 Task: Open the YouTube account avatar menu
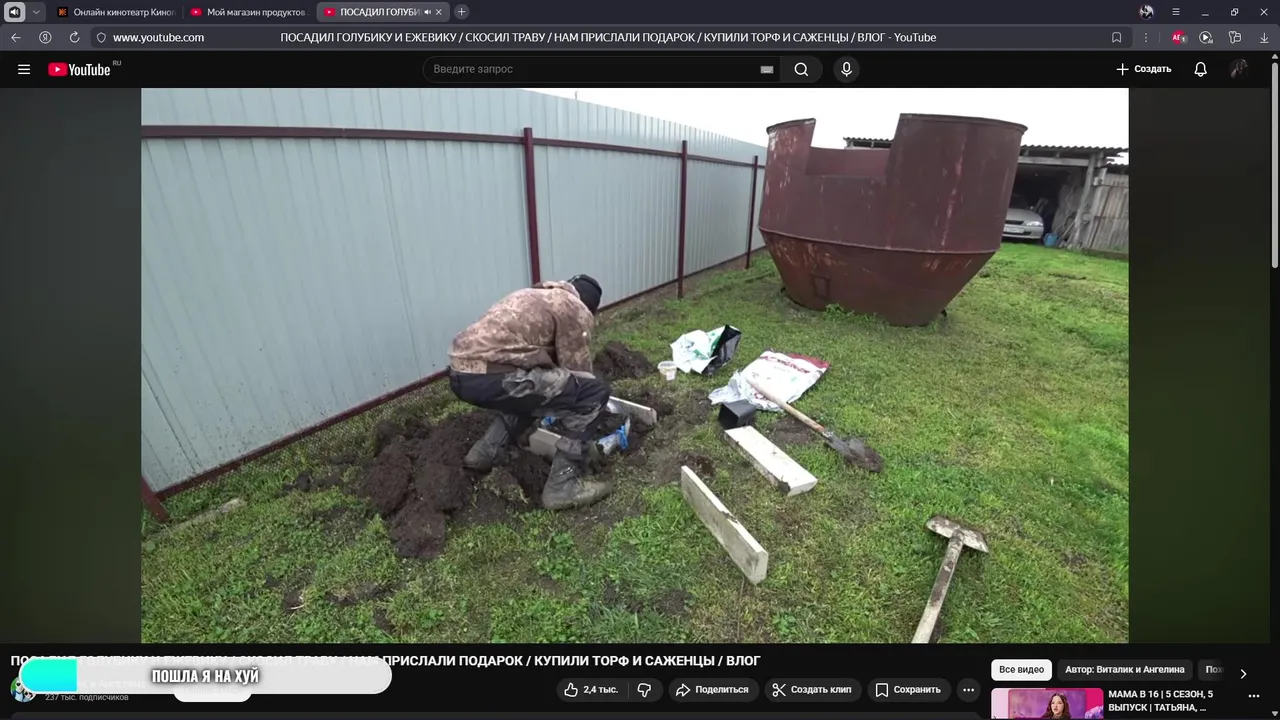(1239, 69)
